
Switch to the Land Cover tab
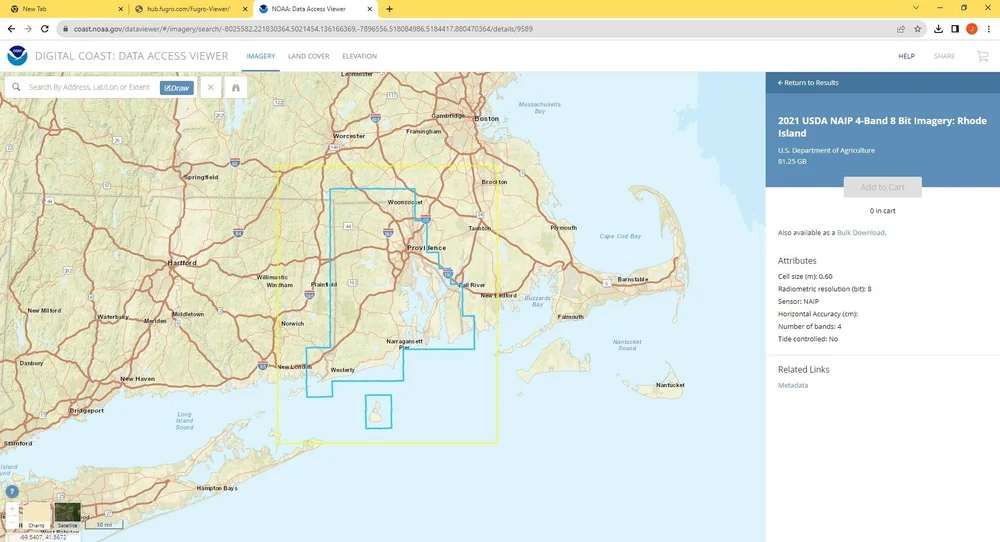coord(309,56)
